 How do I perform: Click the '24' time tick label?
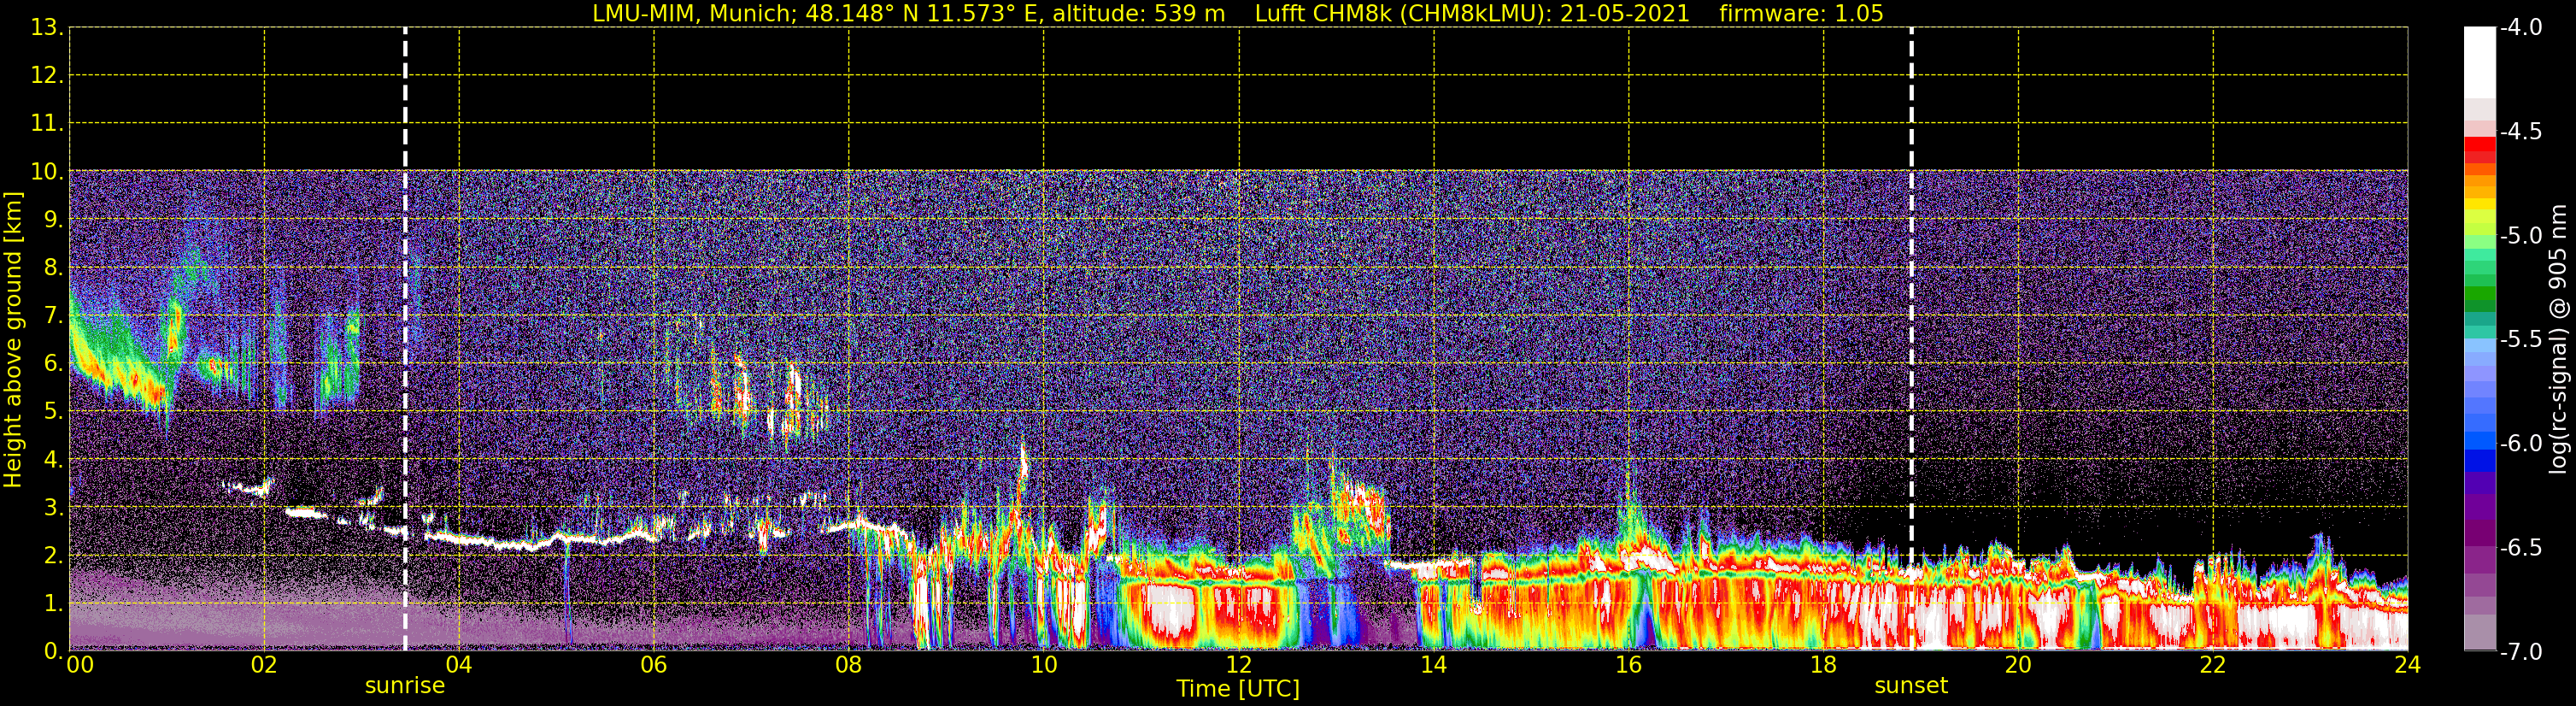(2408, 665)
